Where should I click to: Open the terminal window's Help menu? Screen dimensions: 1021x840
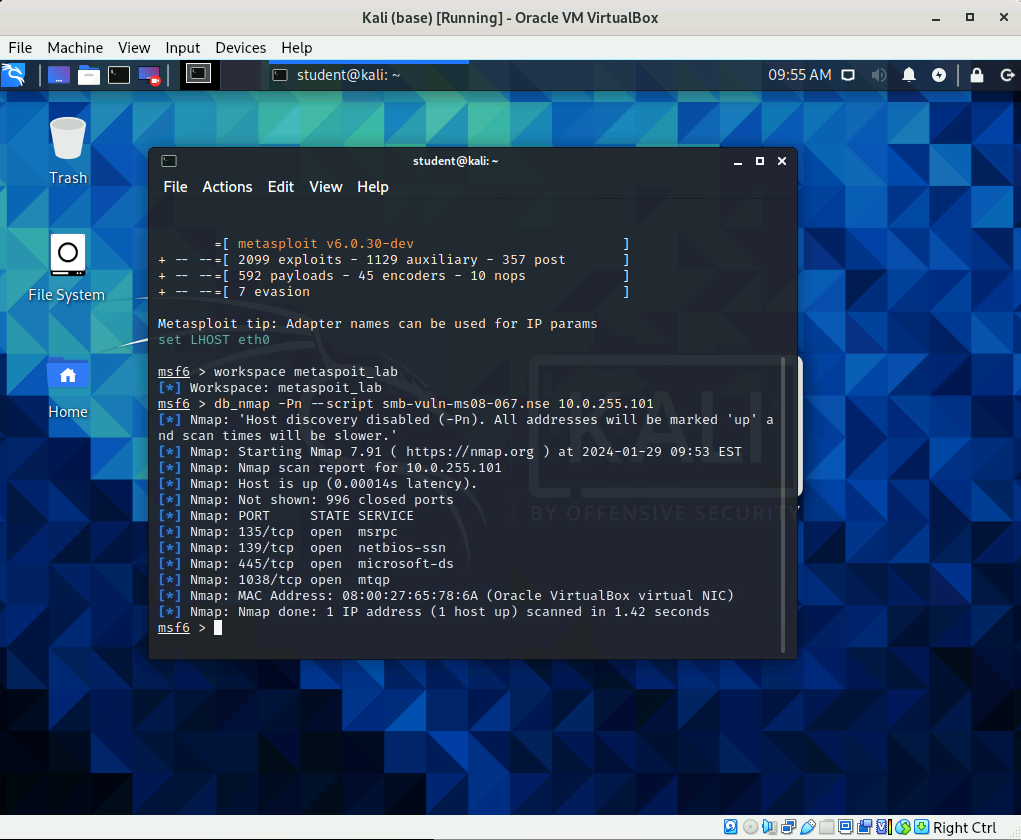pos(372,187)
